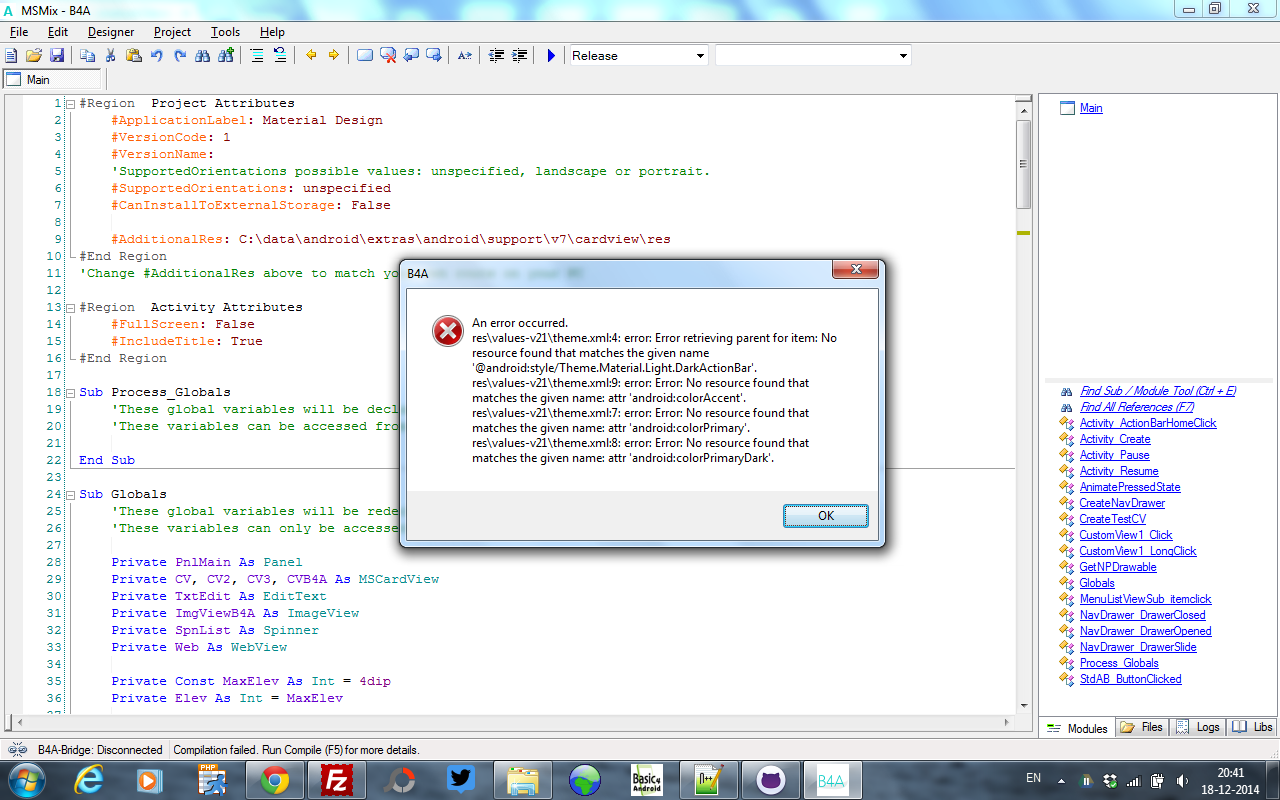This screenshot has width=1280, height=800.
Task: Click the A-Z autocomplete toolbar icon
Action: (x=465, y=56)
